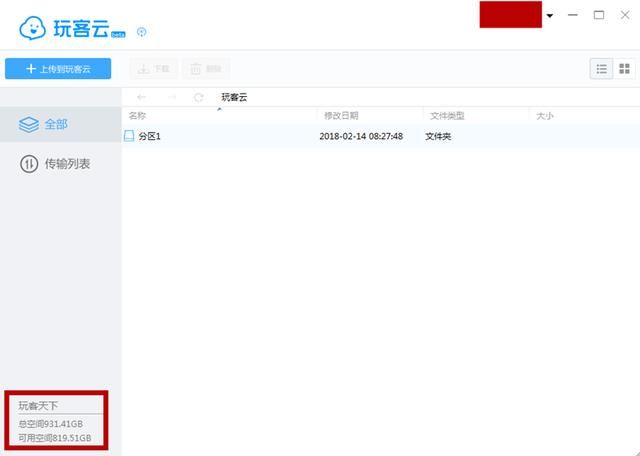Click 玩客云 in the path breadcrumb

coord(234,97)
